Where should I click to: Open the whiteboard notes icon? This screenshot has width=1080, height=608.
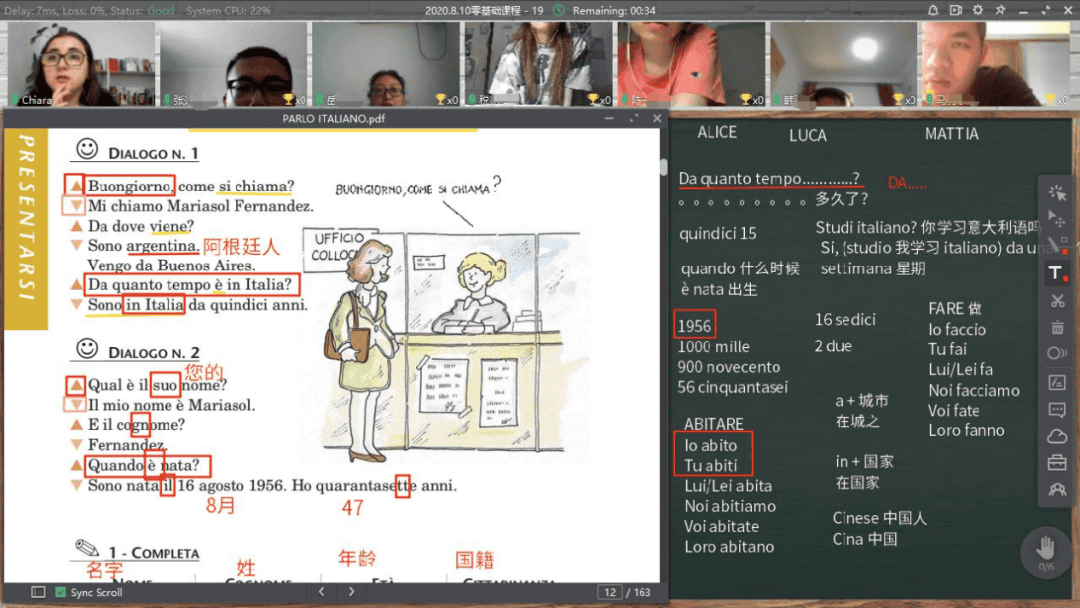click(x=1057, y=383)
